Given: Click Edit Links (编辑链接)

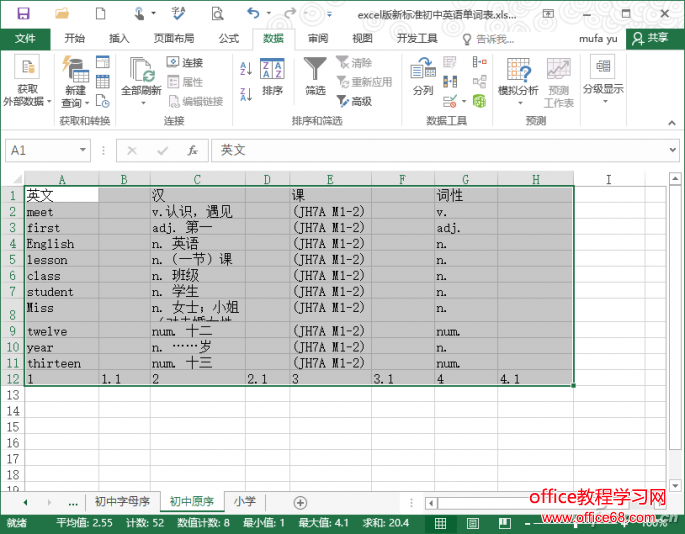Looking at the screenshot, I should tap(196, 101).
